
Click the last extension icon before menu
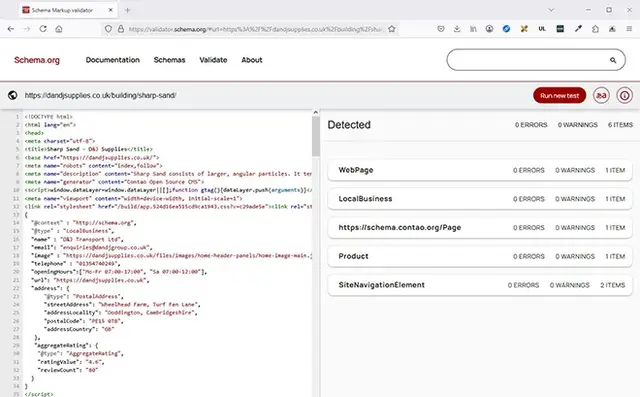pos(612,29)
